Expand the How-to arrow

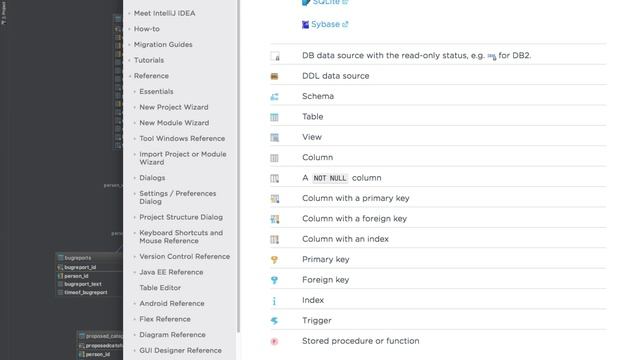[x=129, y=29]
